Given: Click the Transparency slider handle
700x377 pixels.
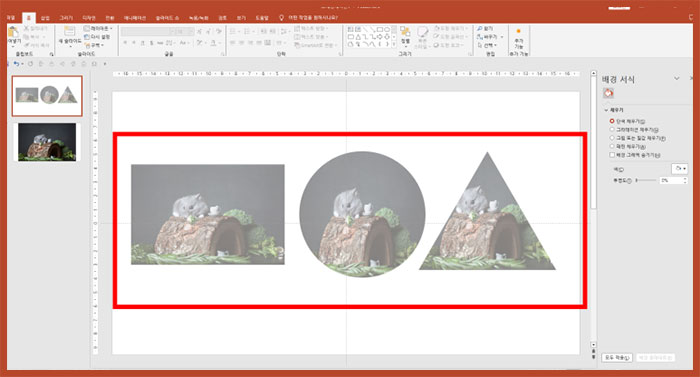Looking at the screenshot, I should click(x=637, y=180).
